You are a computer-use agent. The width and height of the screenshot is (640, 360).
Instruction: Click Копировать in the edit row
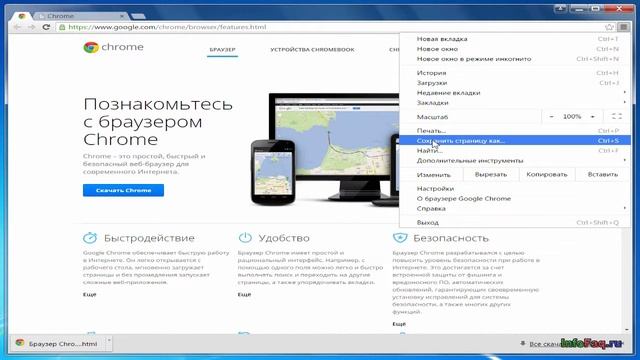click(547, 174)
